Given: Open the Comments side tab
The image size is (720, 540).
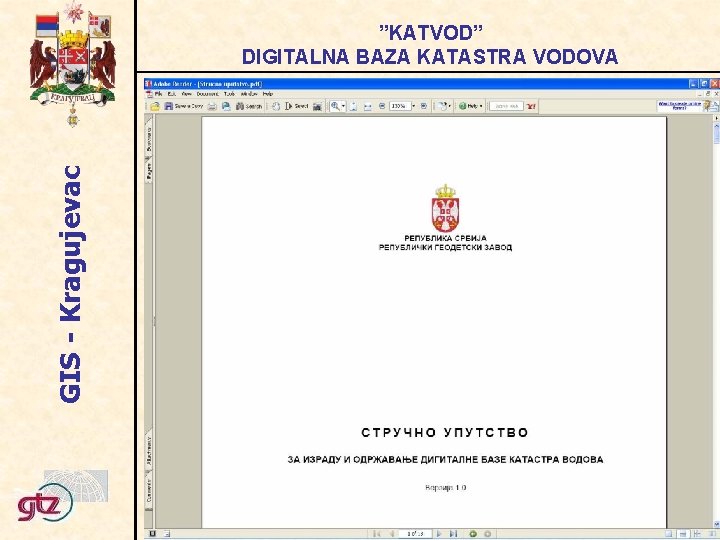Looking at the screenshot, I should pyautogui.click(x=149, y=490).
